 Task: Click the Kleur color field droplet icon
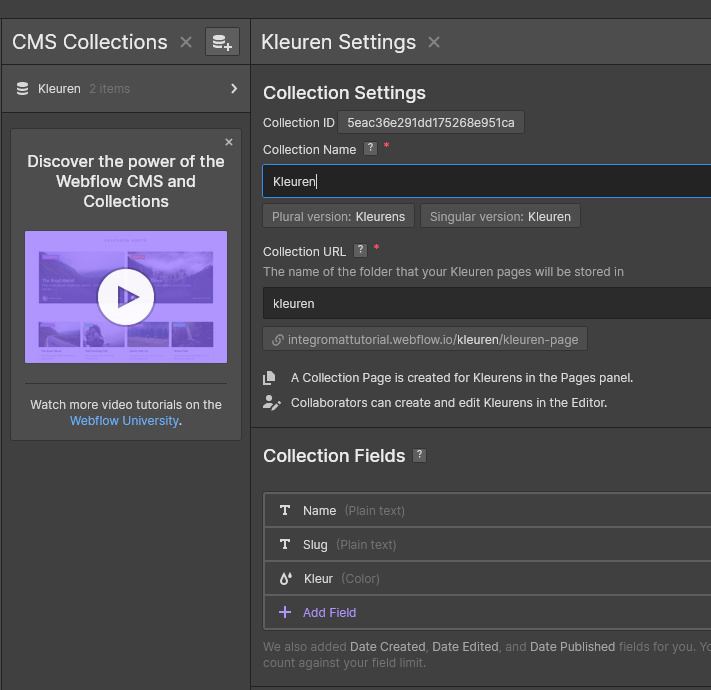tap(285, 578)
